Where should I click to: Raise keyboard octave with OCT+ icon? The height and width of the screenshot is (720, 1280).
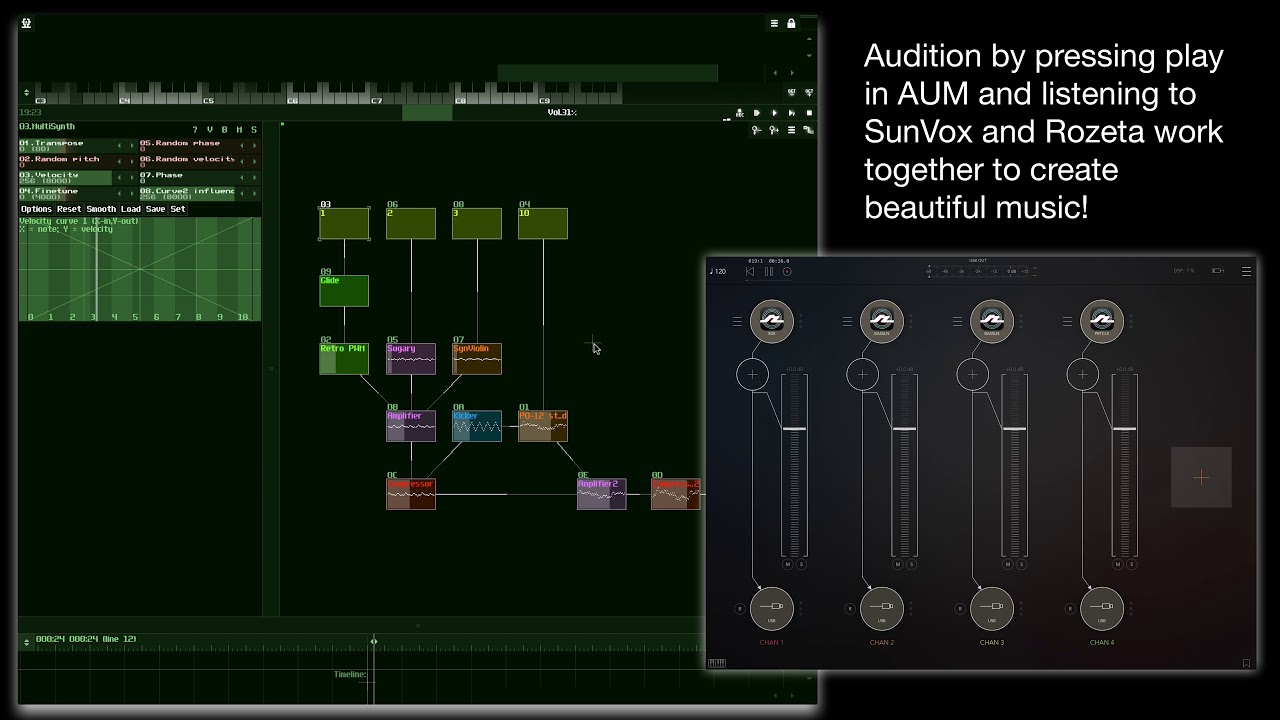pyautogui.click(x=809, y=92)
